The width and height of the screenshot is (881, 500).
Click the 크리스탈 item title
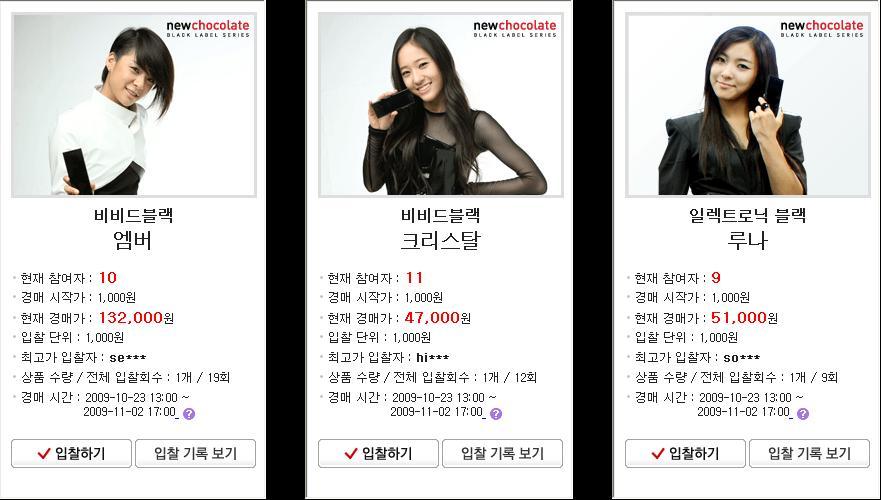pos(440,240)
